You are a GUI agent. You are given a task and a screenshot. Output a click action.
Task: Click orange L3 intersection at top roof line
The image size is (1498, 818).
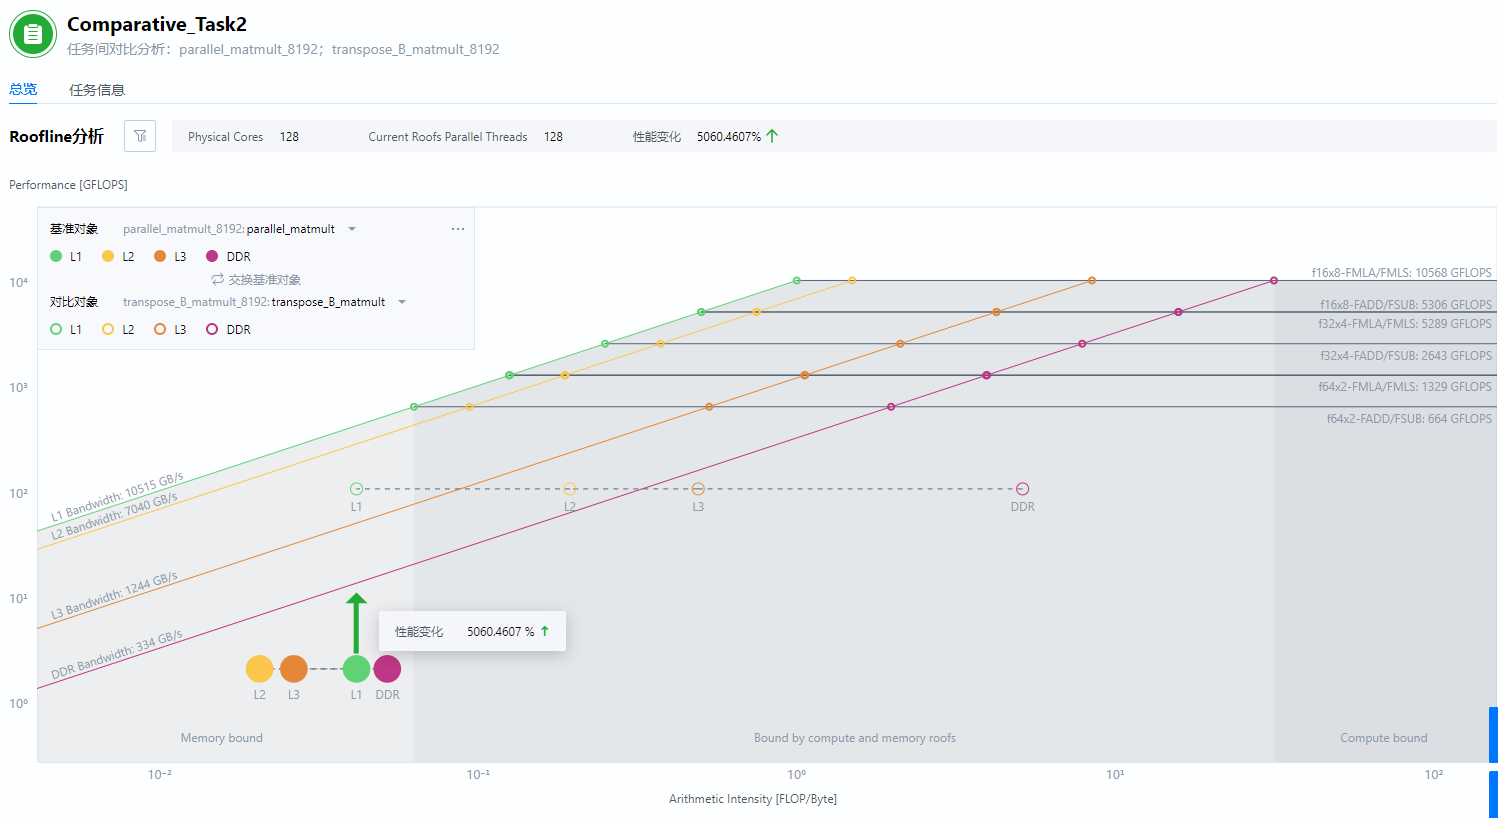(x=1092, y=280)
